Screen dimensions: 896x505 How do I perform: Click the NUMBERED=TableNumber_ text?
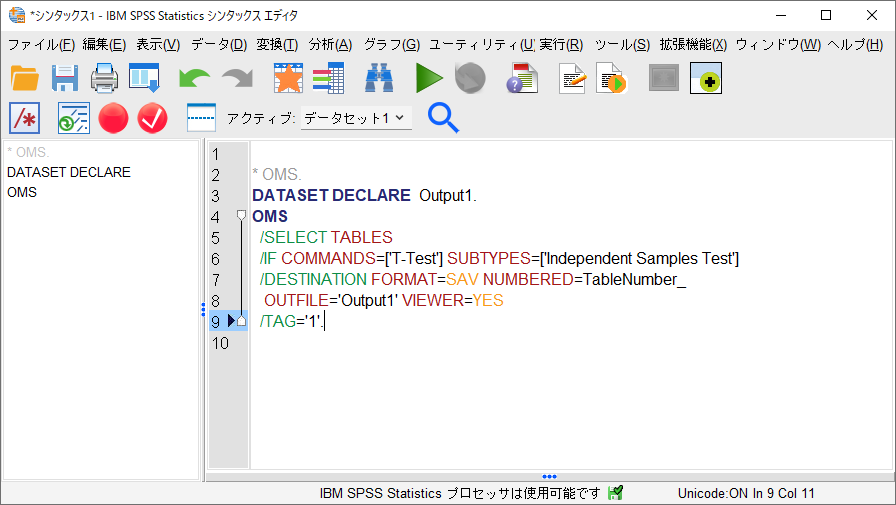584,280
